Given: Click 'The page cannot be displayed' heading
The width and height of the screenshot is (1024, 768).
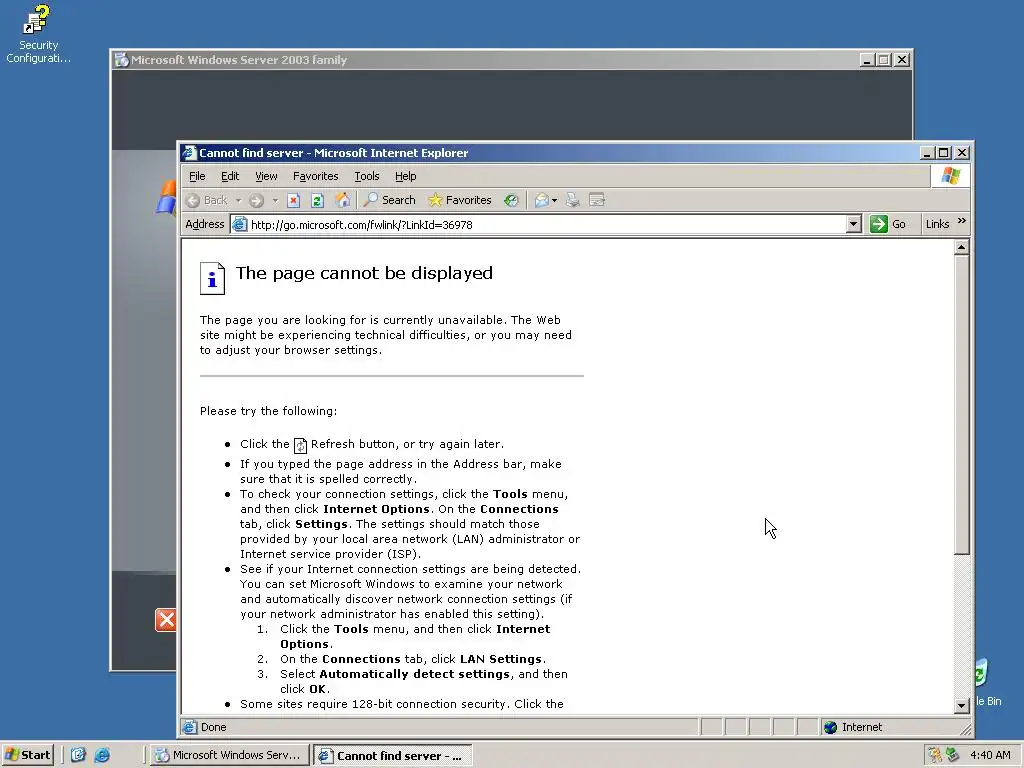Looking at the screenshot, I should 364,273.
